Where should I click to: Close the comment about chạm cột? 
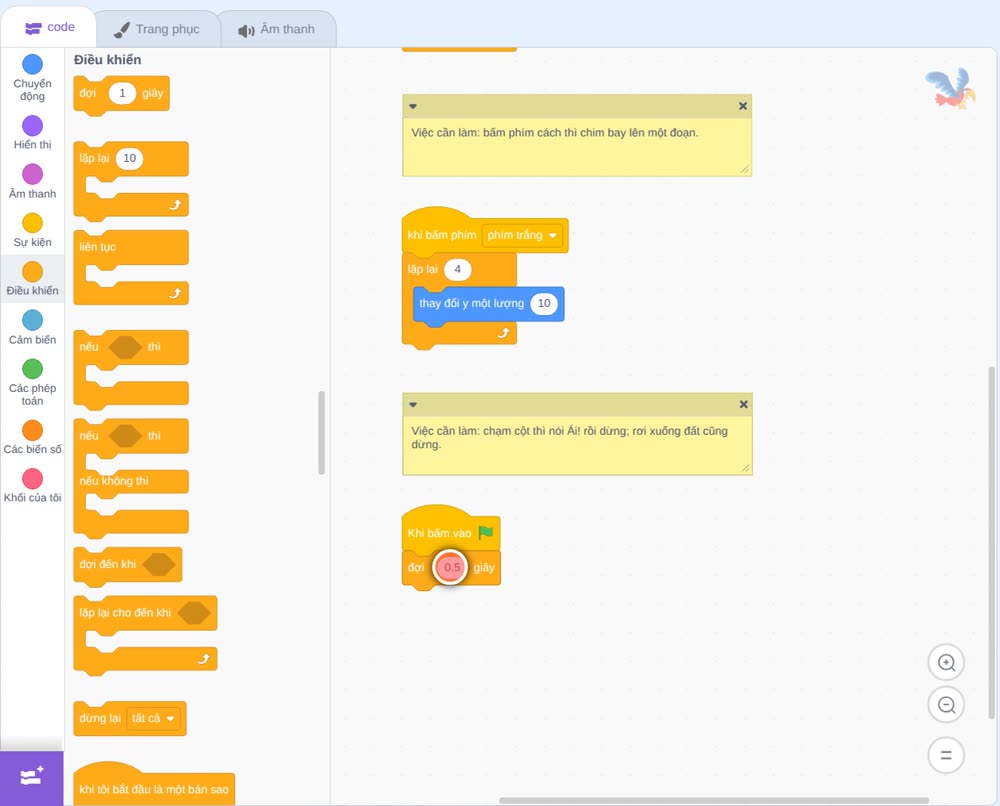(743, 404)
